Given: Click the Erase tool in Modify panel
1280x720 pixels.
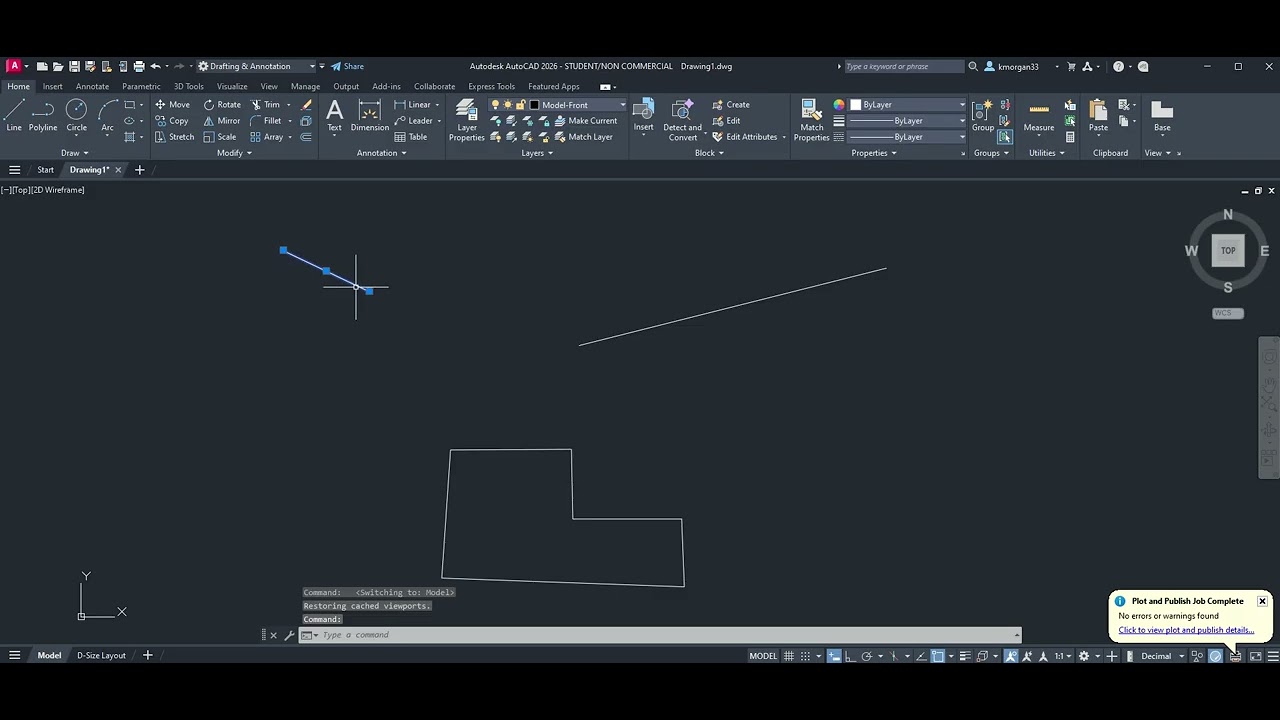Looking at the screenshot, I should [306, 104].
